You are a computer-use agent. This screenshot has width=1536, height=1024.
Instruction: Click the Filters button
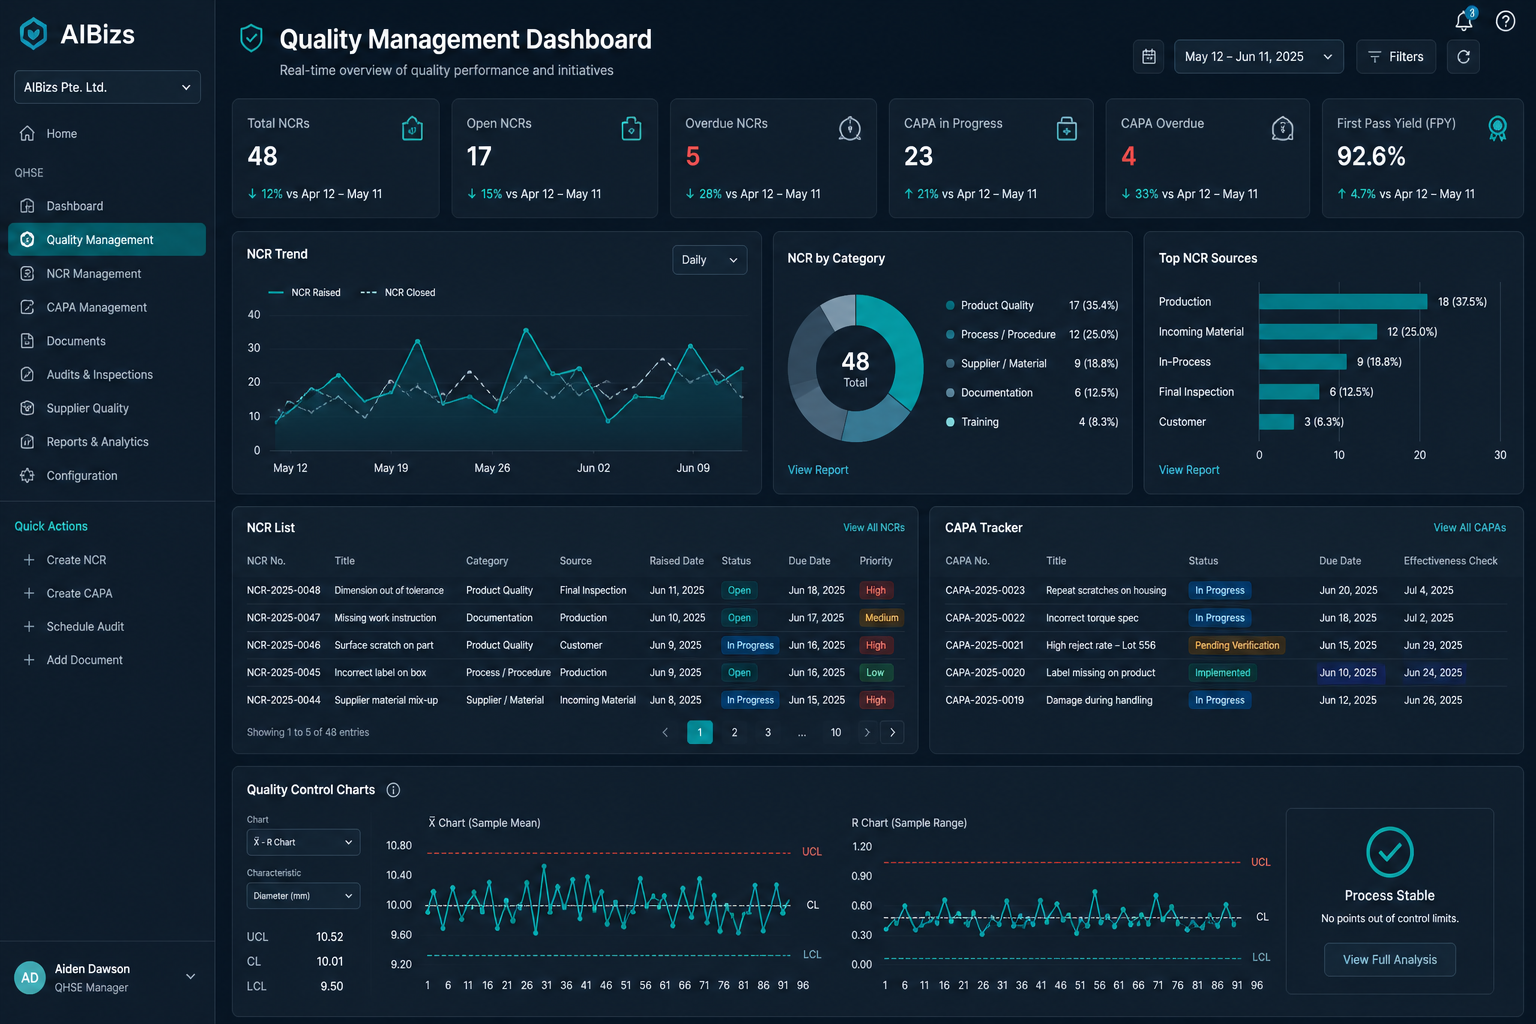coord(1396,57)
